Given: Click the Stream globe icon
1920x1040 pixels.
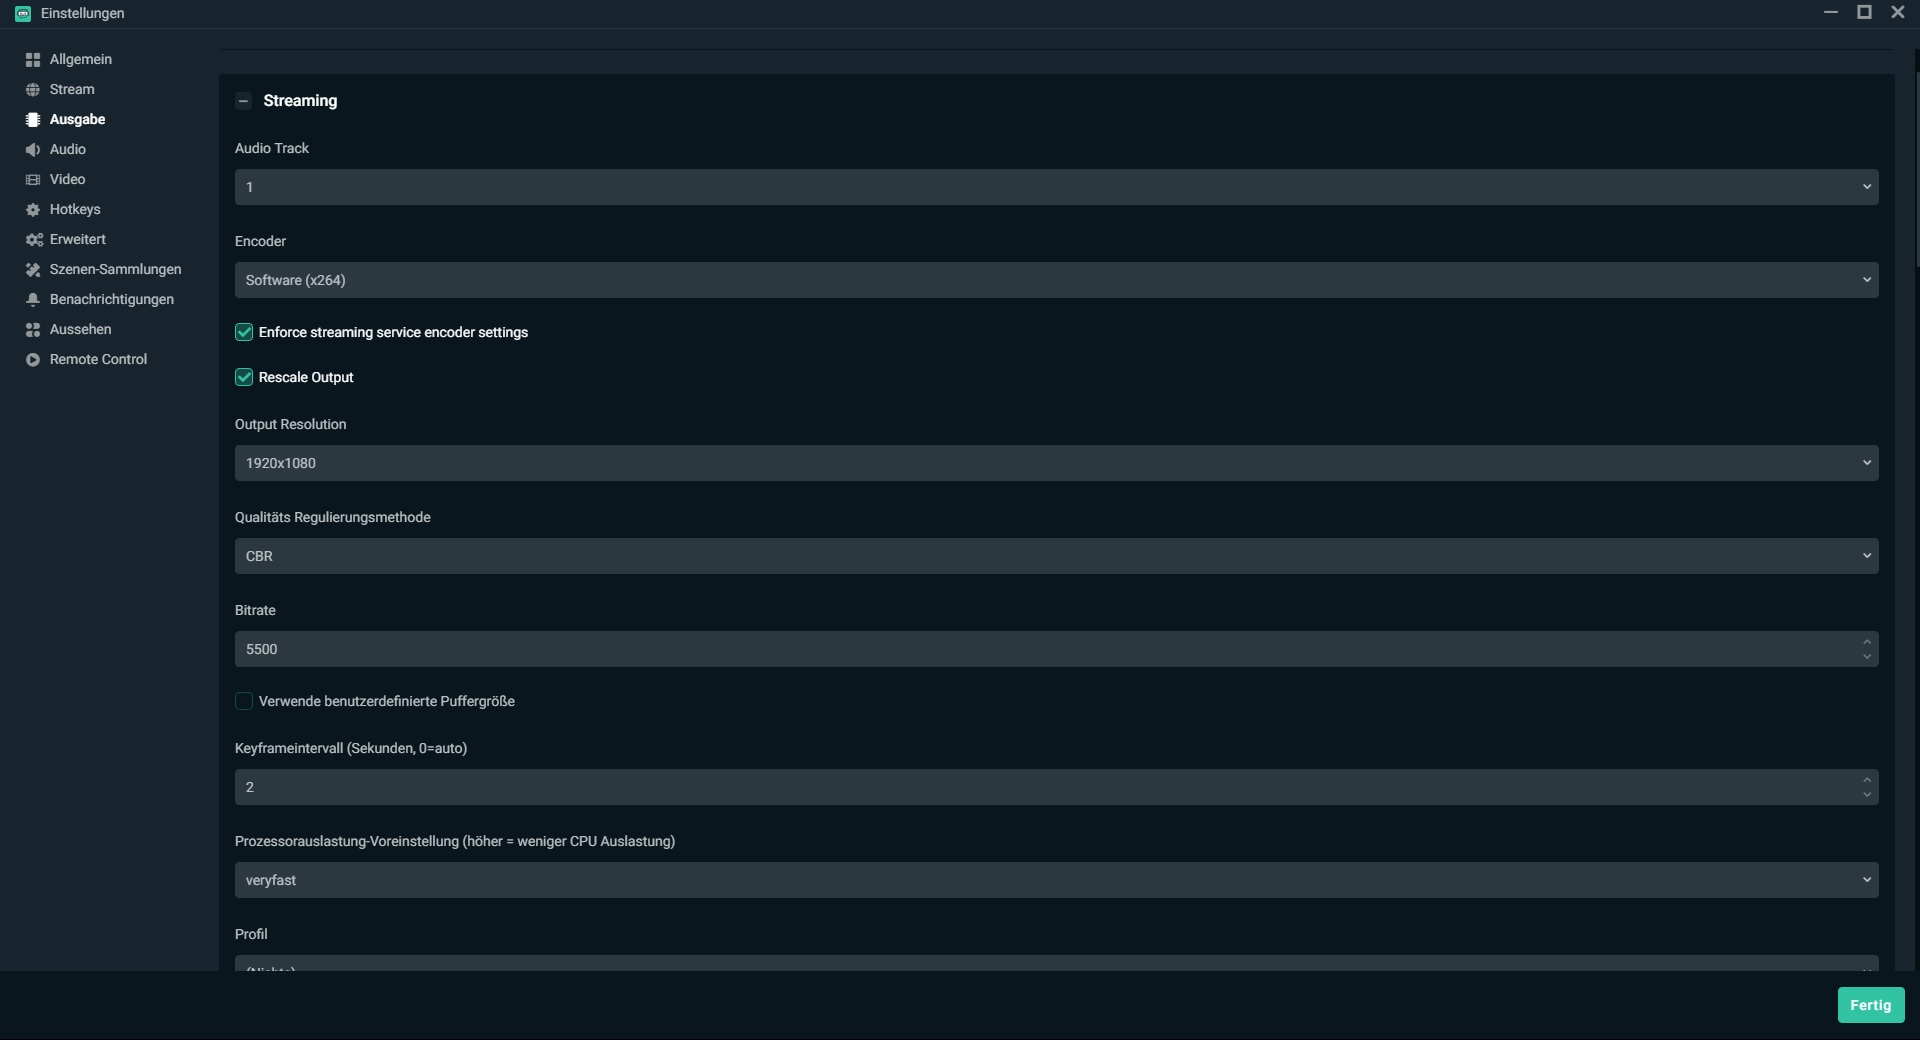Looking at the screenshot, I should 33,90.
